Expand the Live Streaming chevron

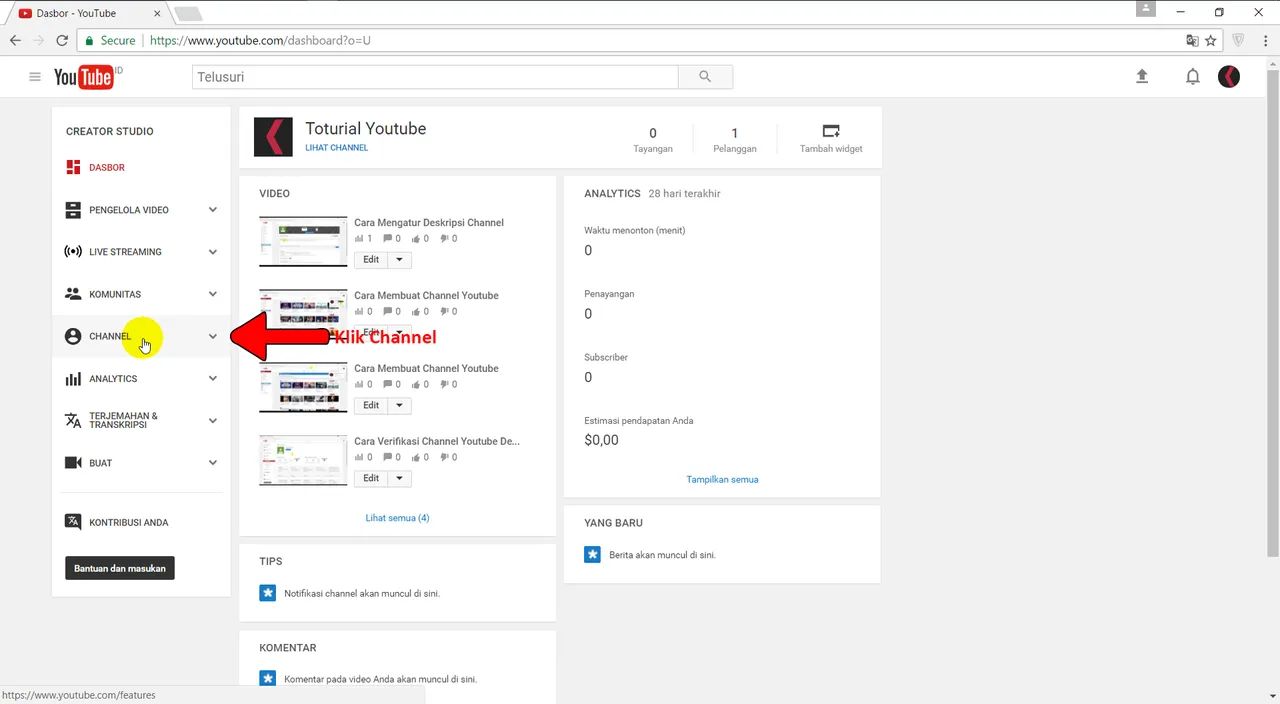coord(212,252)
